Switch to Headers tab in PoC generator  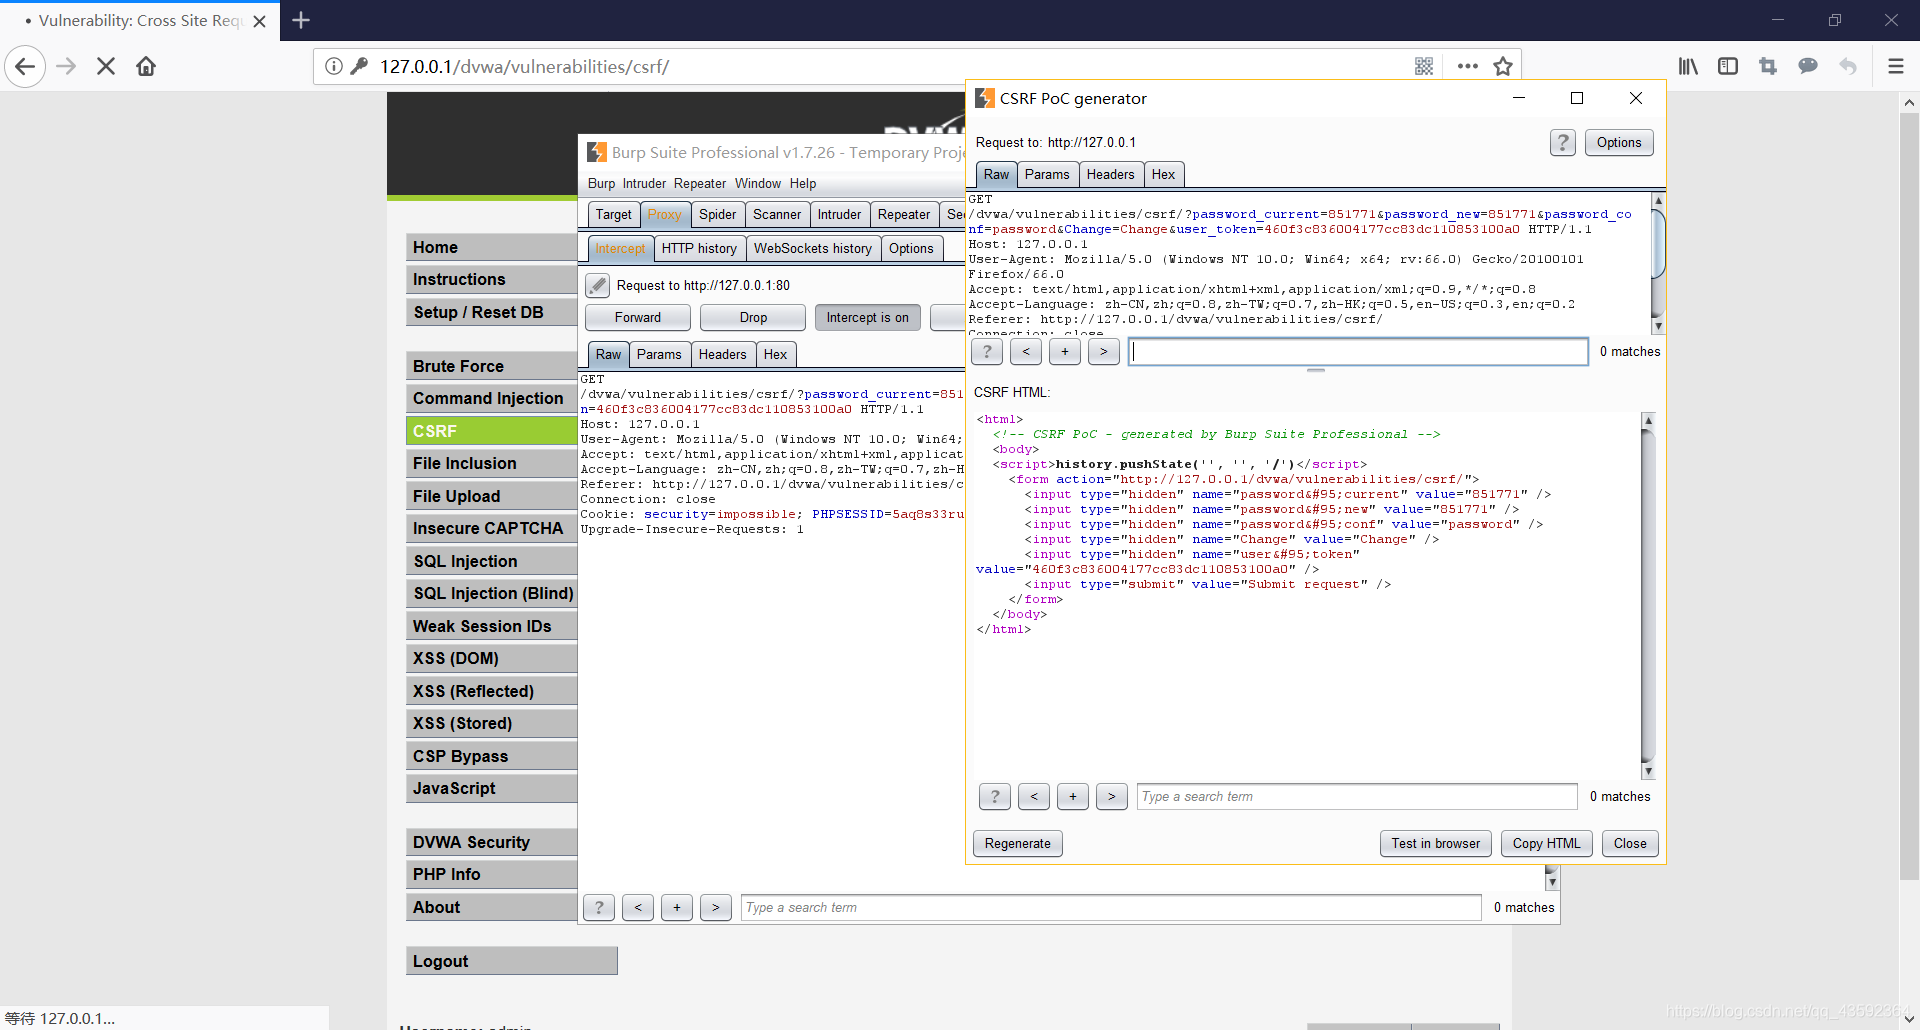[x=1111, y=175]
